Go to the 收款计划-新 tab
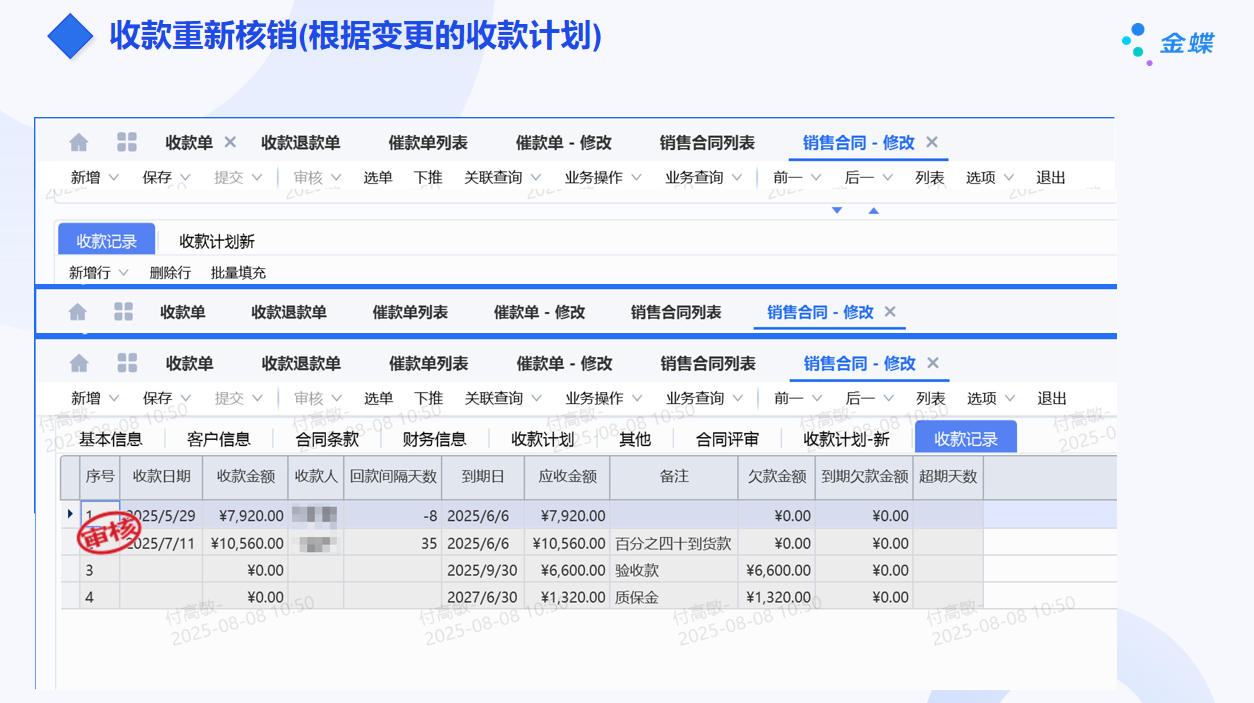This screenshot has width=1254, height=703. pos(846,439)
